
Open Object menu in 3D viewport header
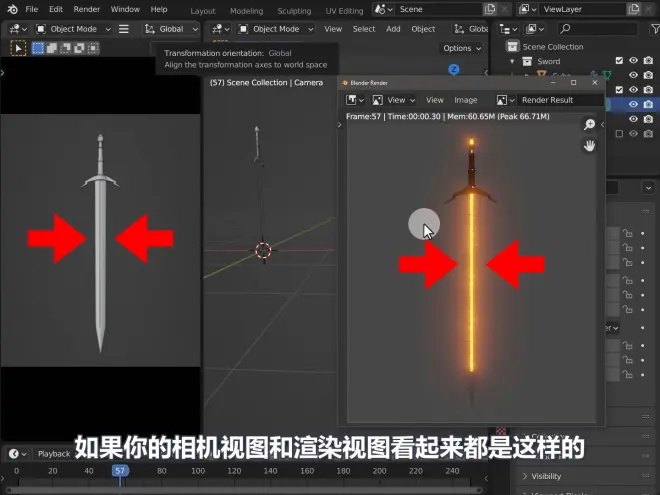coord(423,29)
